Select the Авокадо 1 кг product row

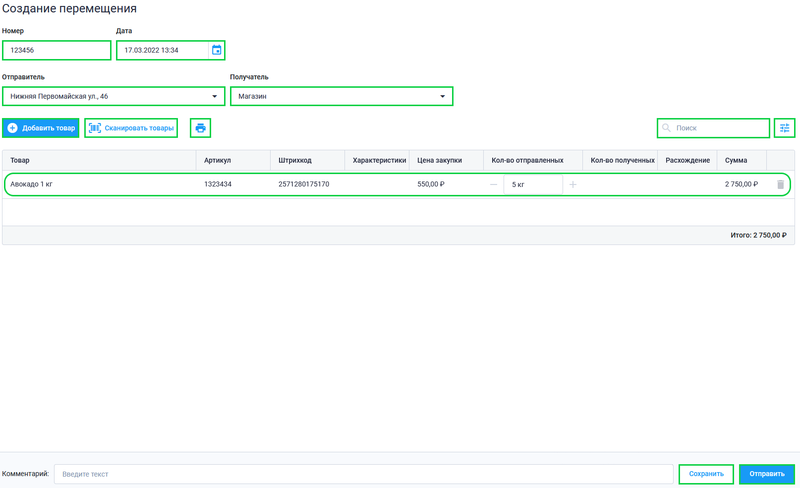(100, 185)
